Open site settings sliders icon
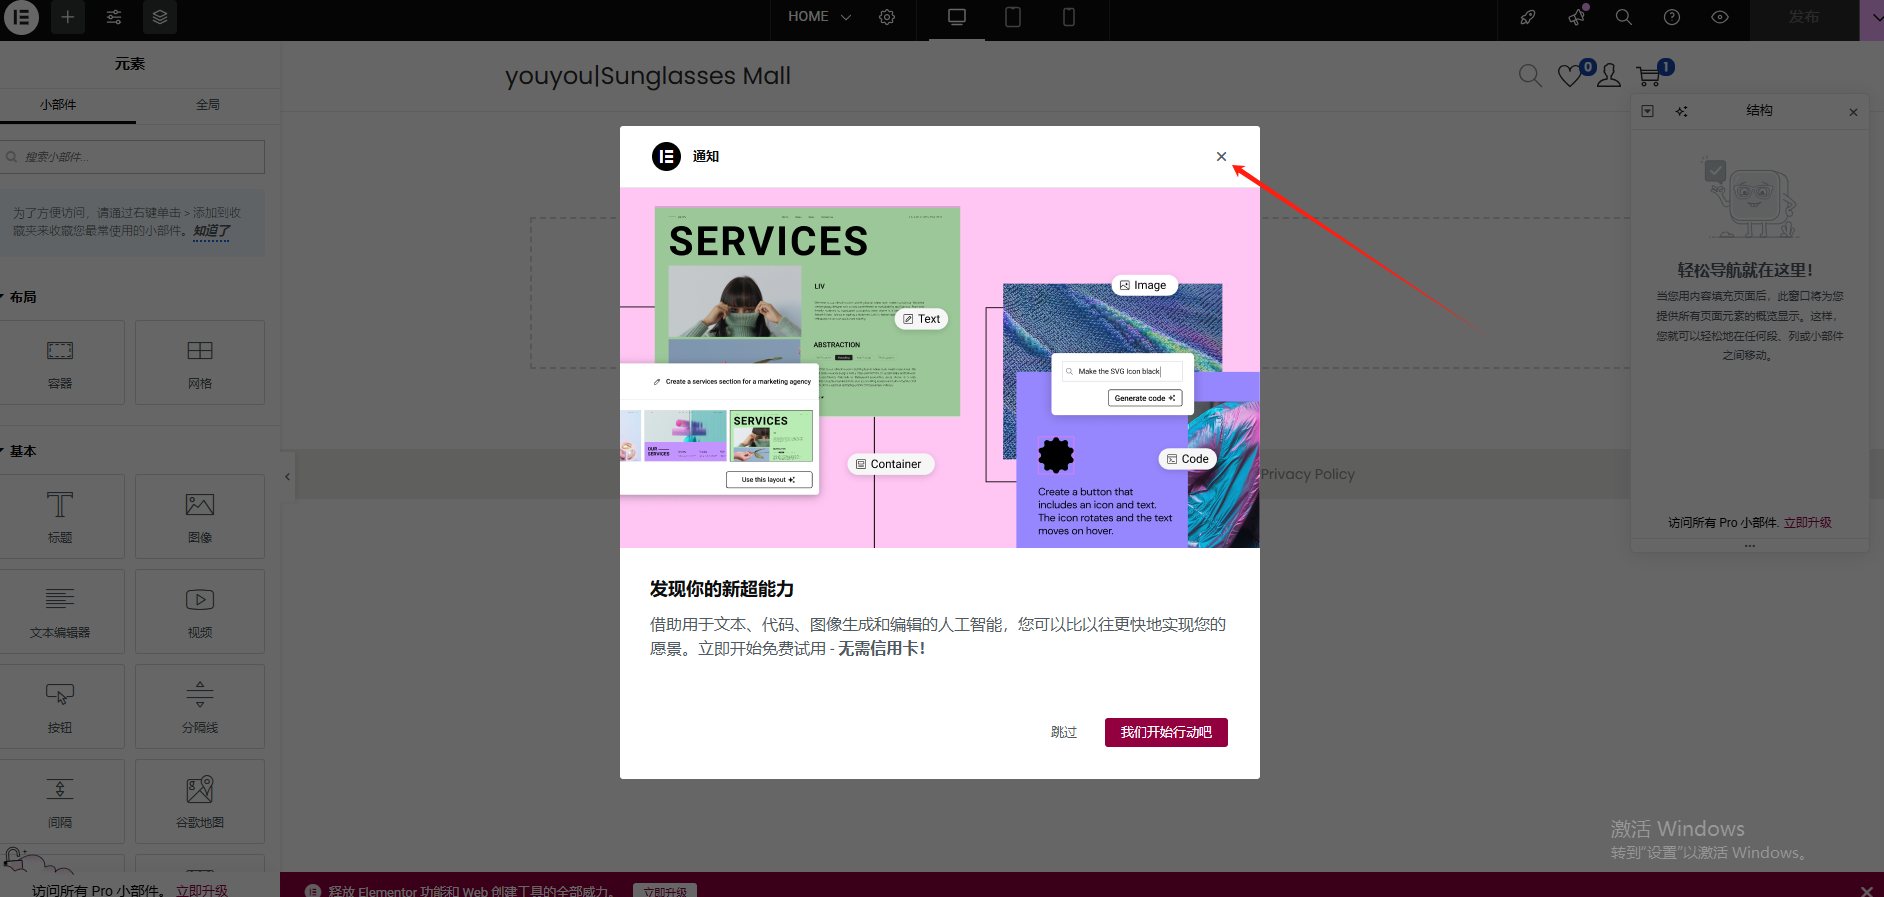This screenshot has height=897, width=1884. 114,17
